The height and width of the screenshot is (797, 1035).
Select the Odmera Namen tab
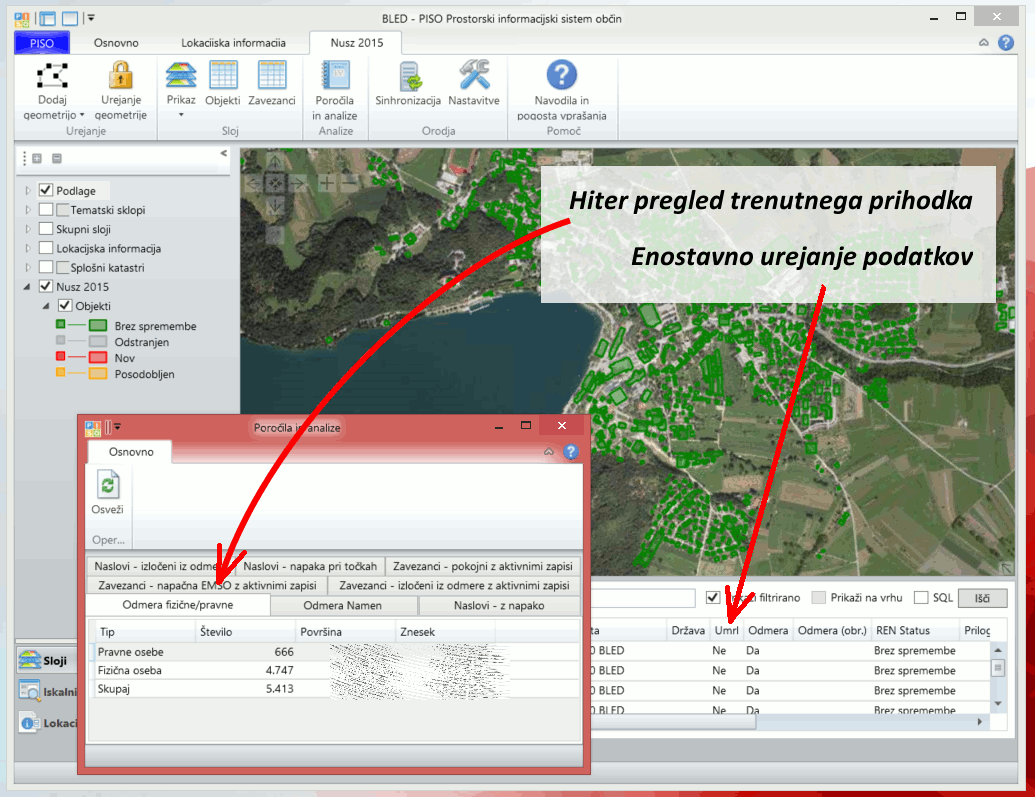pyautogui.click(x=344, y=605)
